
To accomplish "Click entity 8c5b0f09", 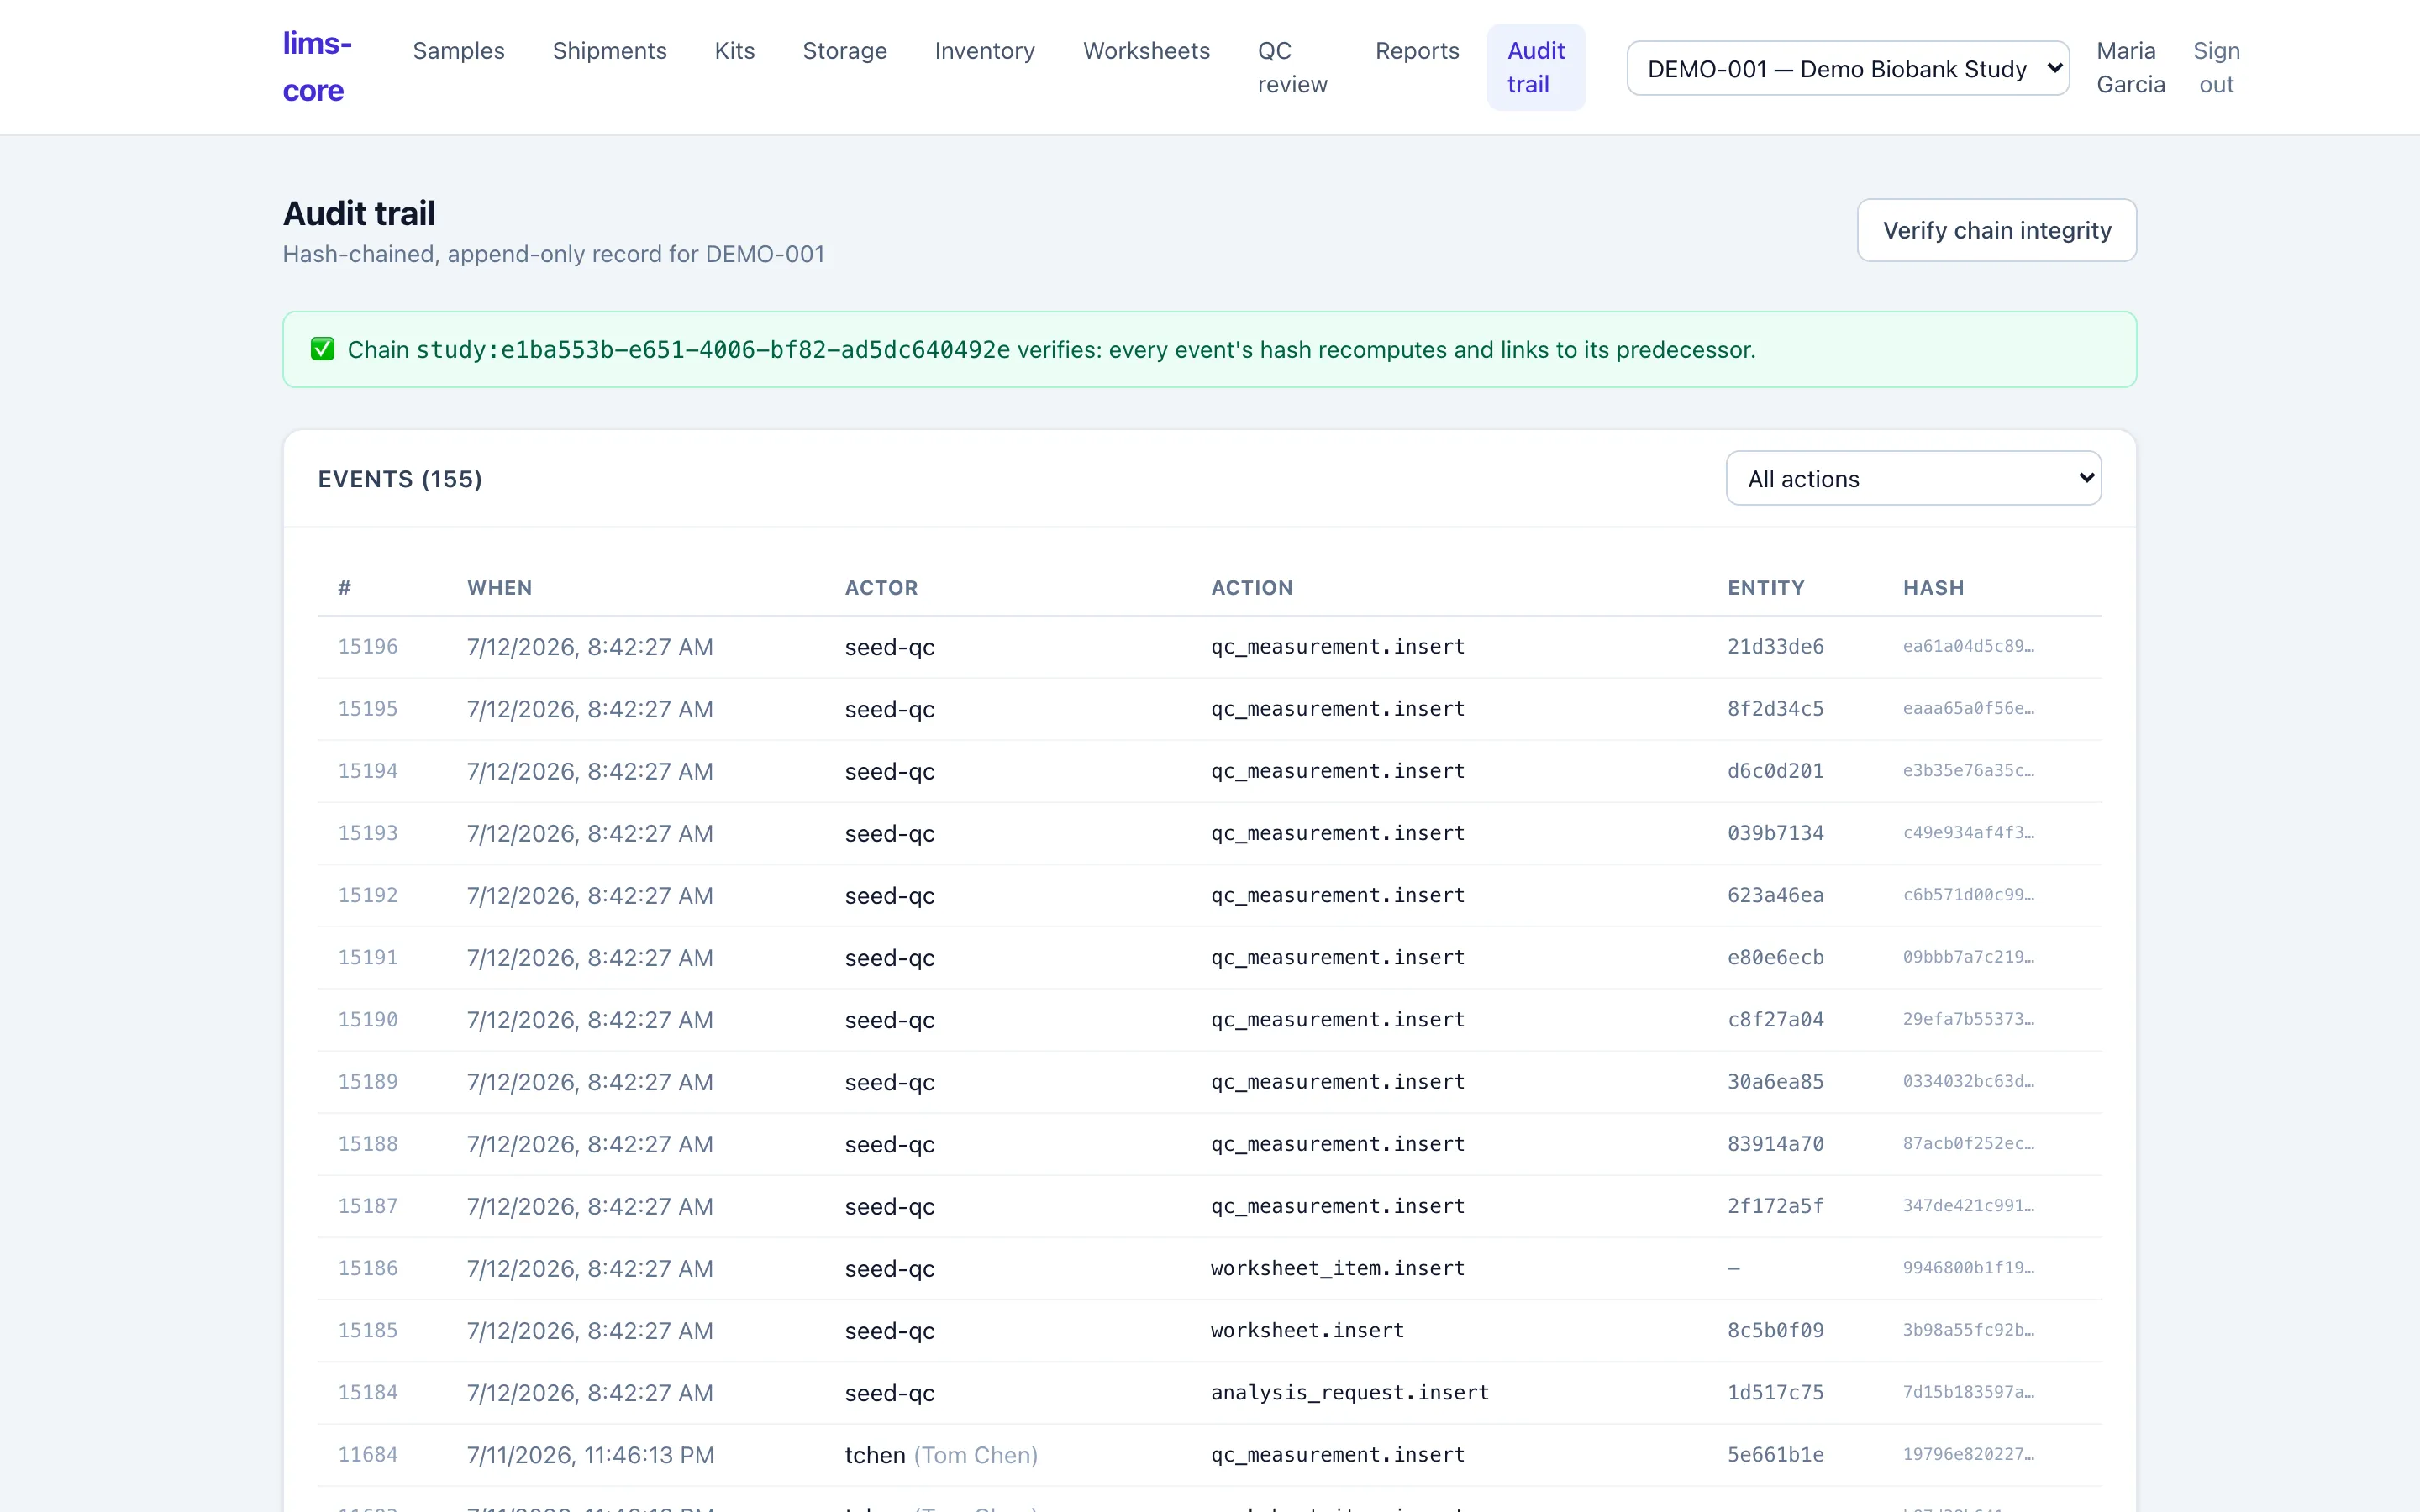I will [x=1775, y=1330].
